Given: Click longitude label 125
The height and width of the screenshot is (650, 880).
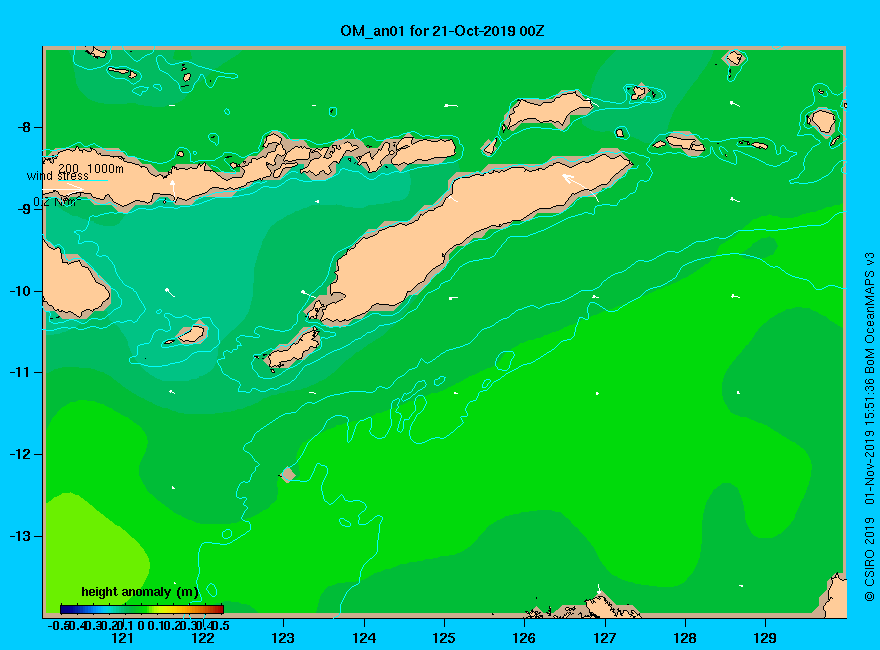Looking at the screenshot, I should (x=444, y=638).
